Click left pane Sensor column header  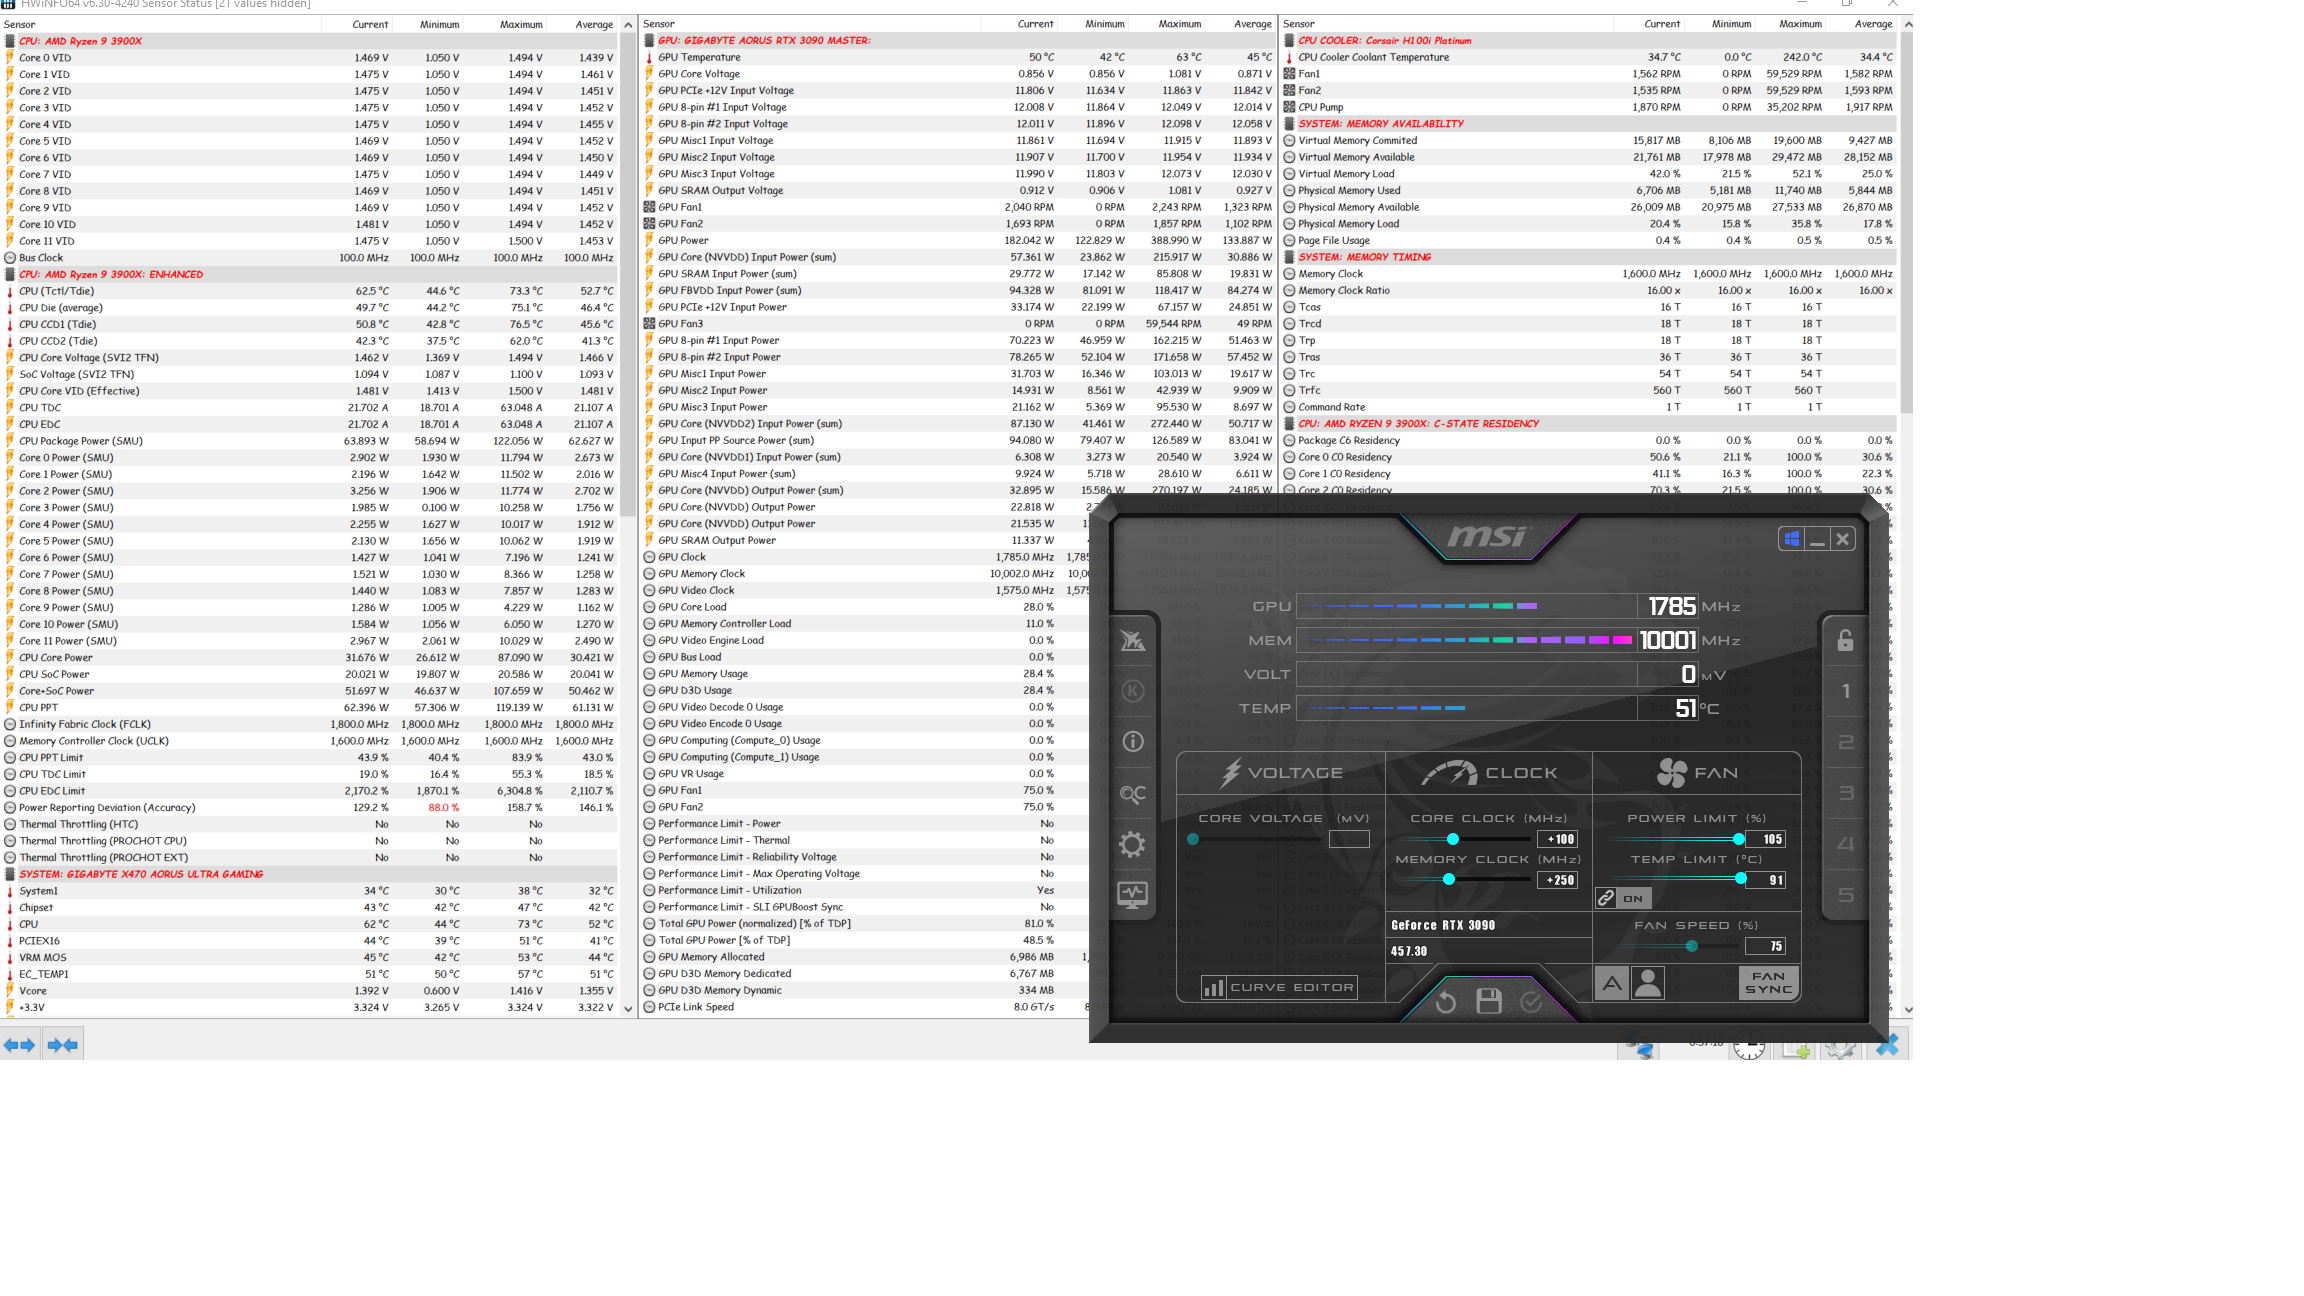(x=161, y=24)
